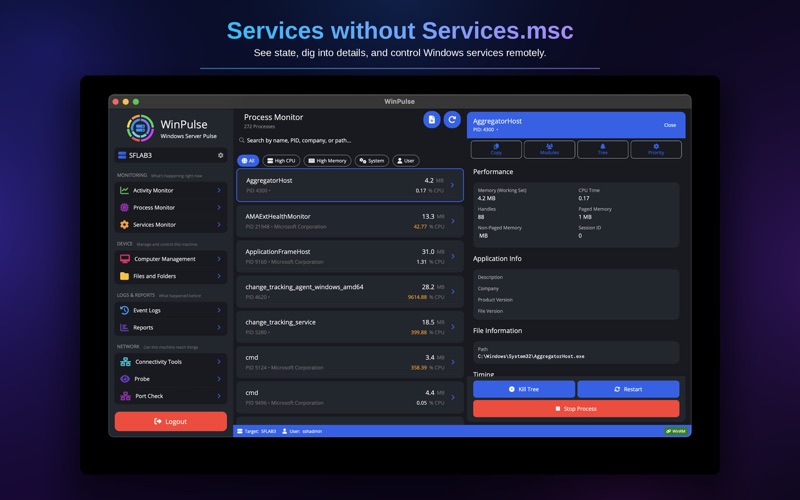Expand Services Monitor chevron arrow
The image size is (800, 500).
(x=219, y=224)
